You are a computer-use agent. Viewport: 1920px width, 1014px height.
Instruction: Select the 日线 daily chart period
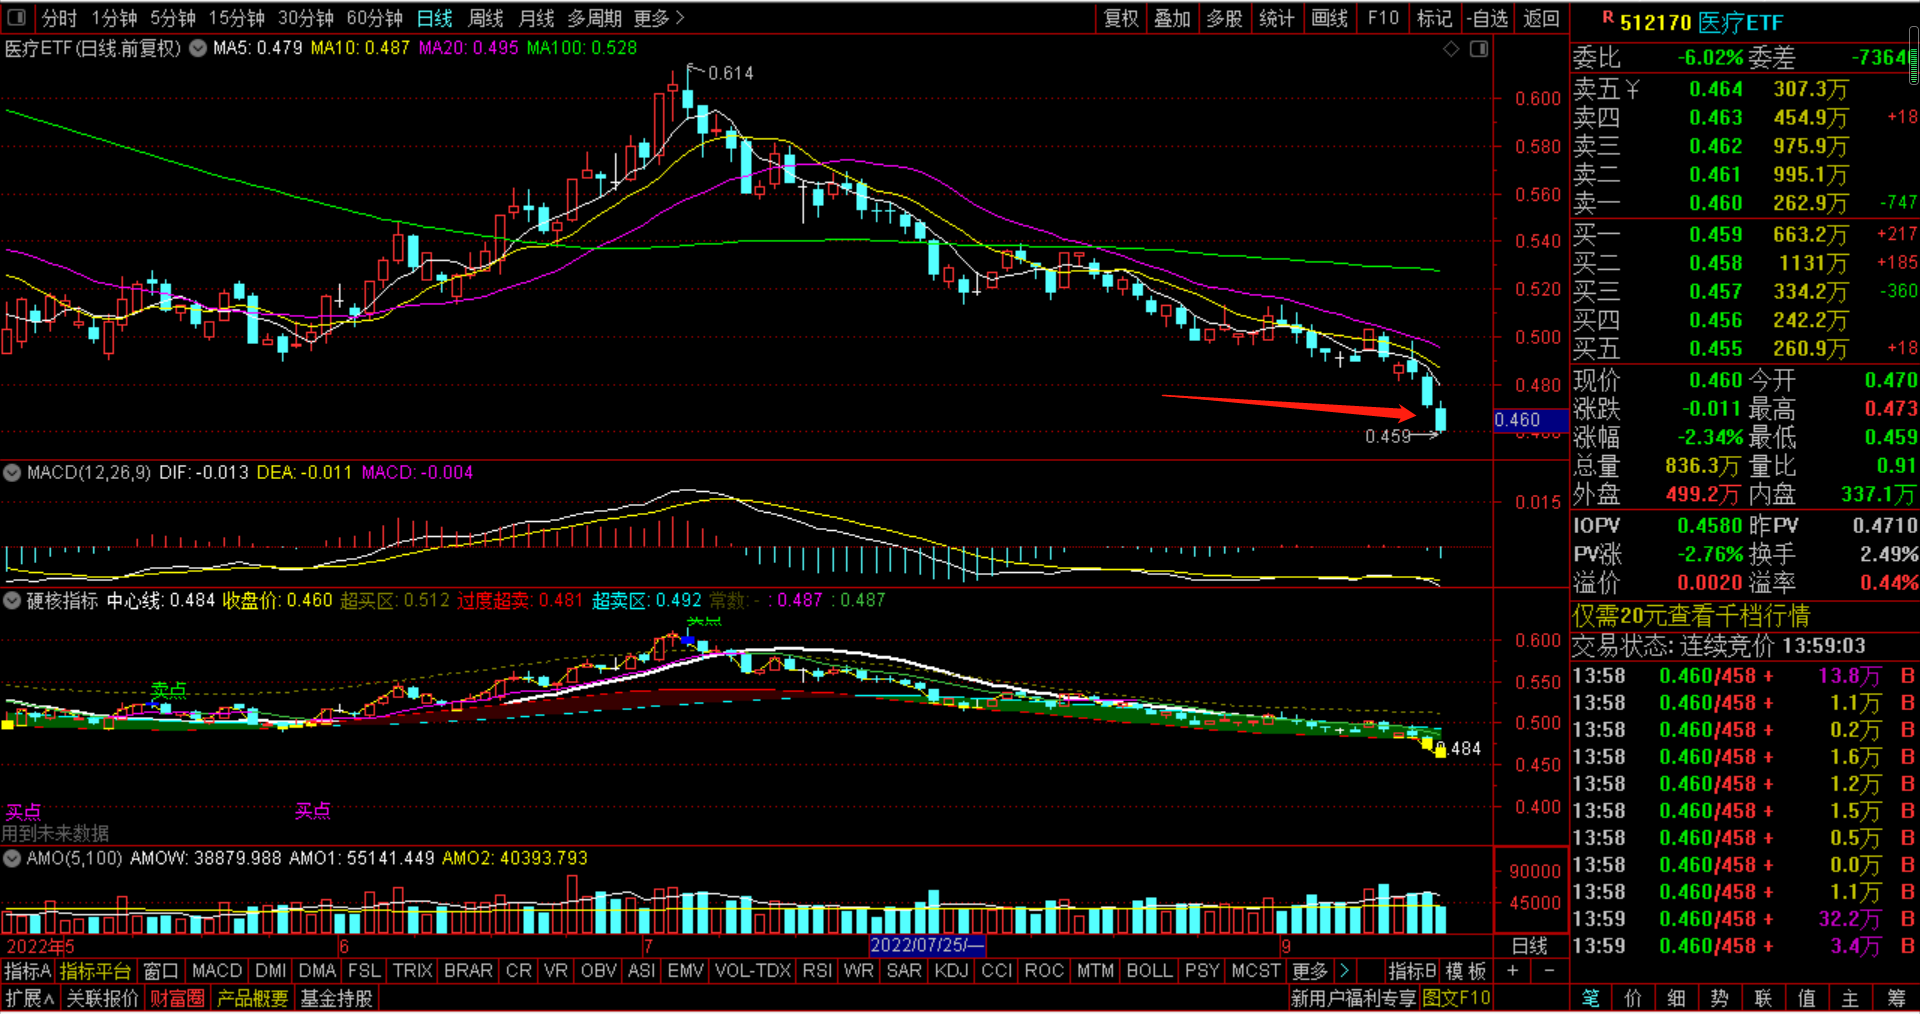click(435, 18)
